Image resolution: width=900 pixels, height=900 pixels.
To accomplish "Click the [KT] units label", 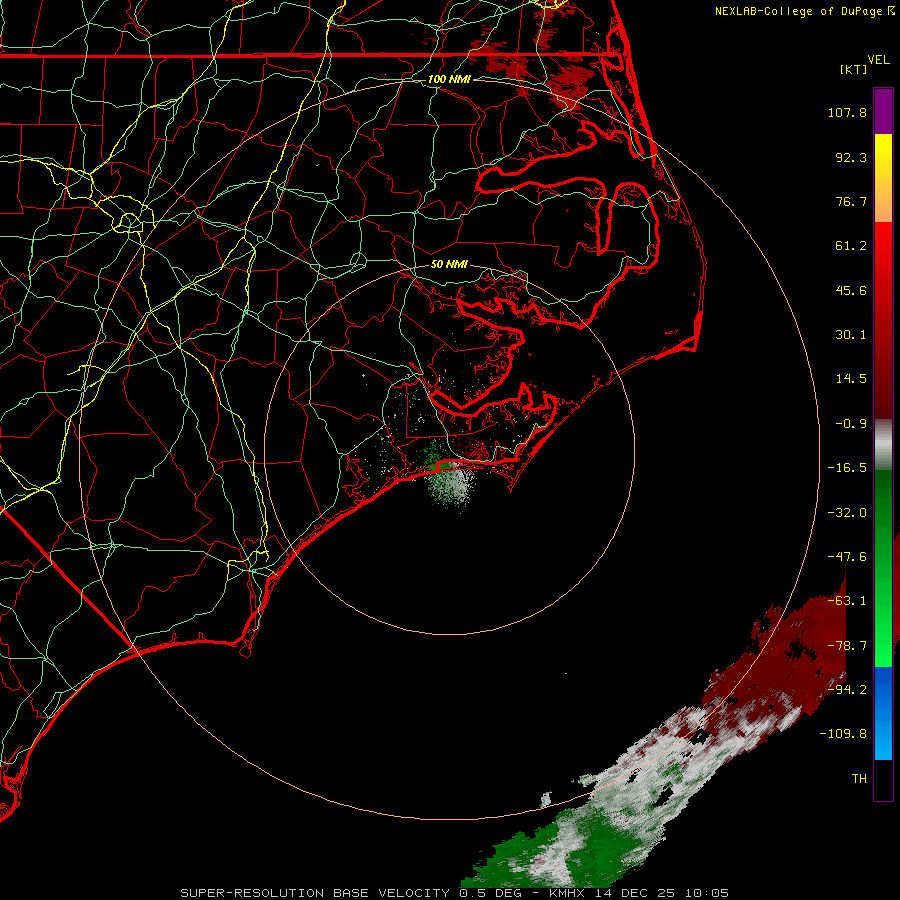I will (x=854, y=69).
